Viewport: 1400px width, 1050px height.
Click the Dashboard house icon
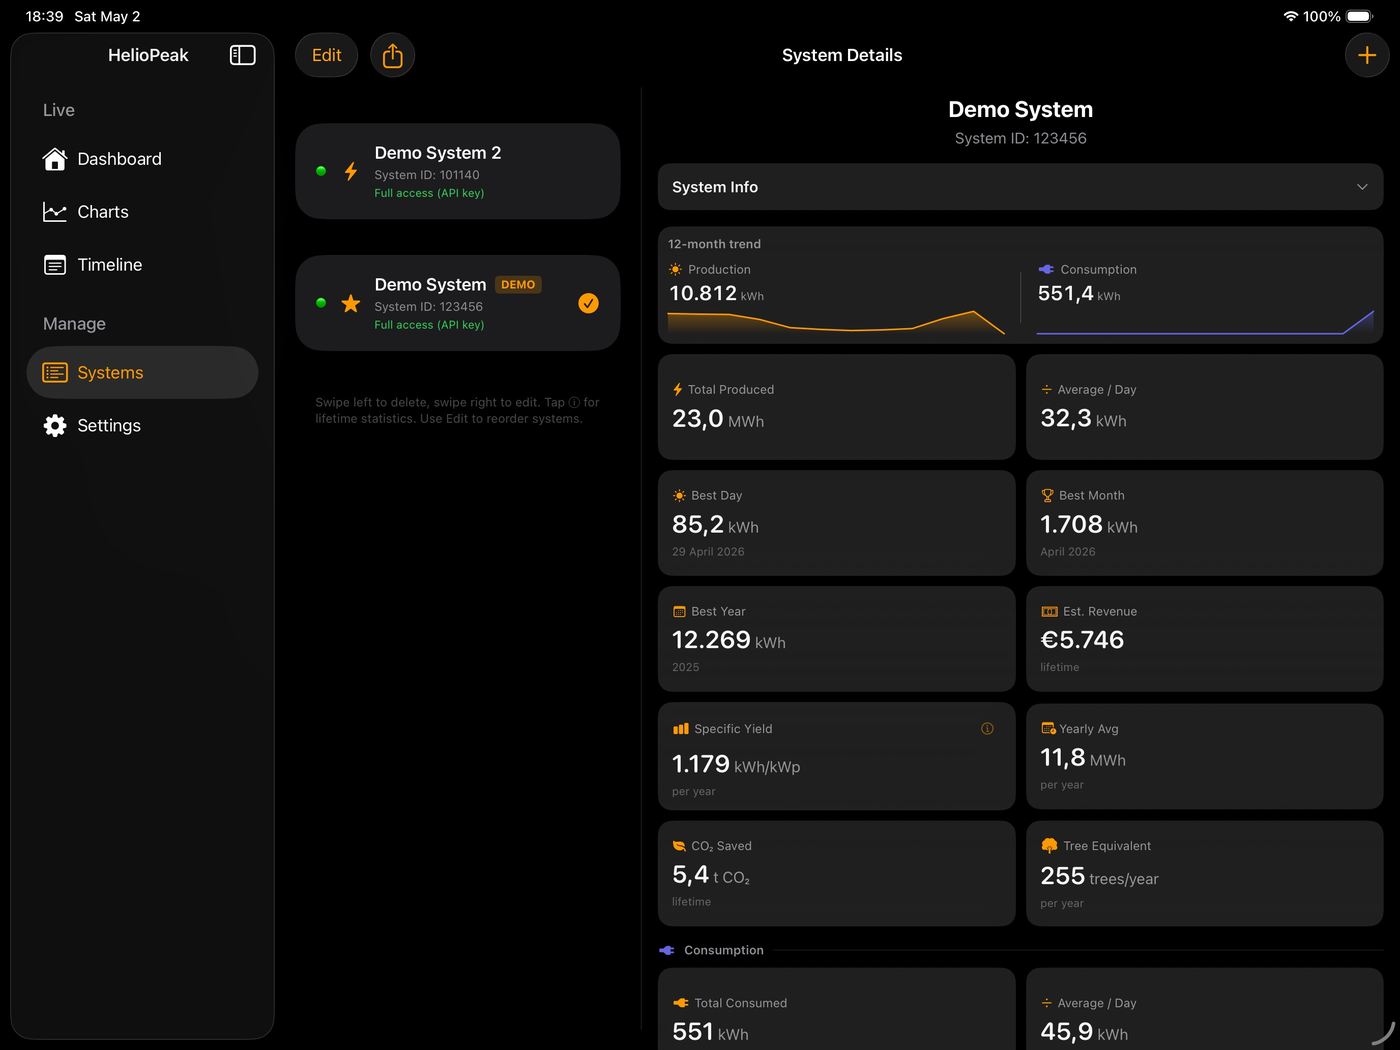55,159
